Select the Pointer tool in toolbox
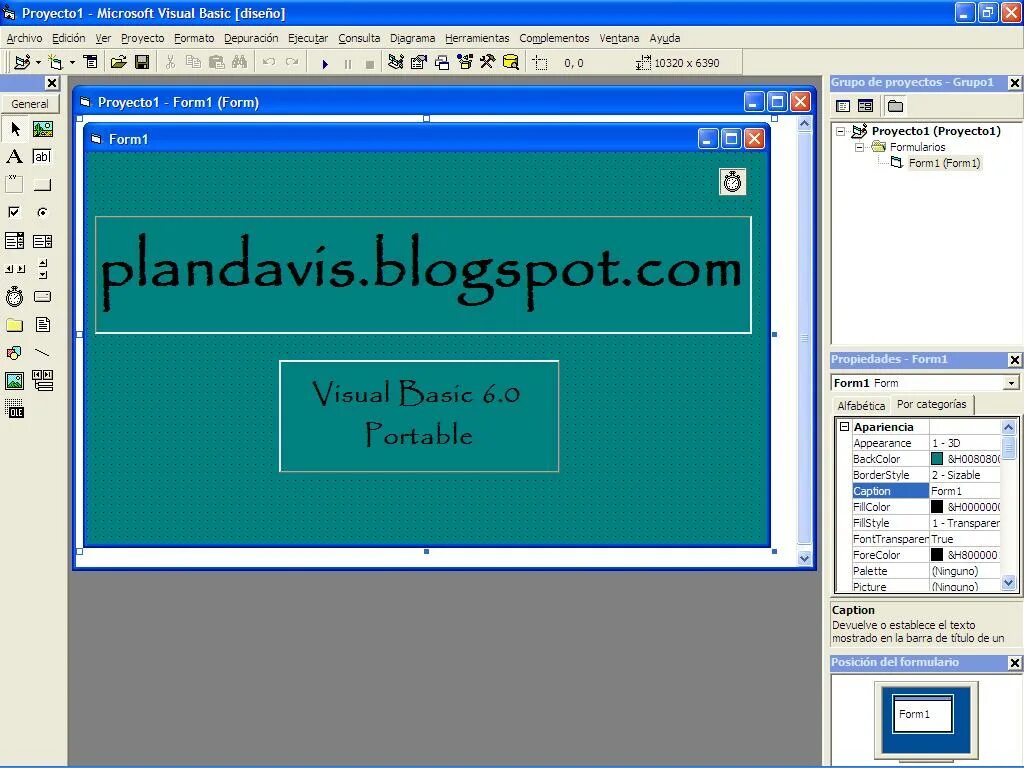The height and width of the screenshot is (768, 1024). click(x=15, y=129)
